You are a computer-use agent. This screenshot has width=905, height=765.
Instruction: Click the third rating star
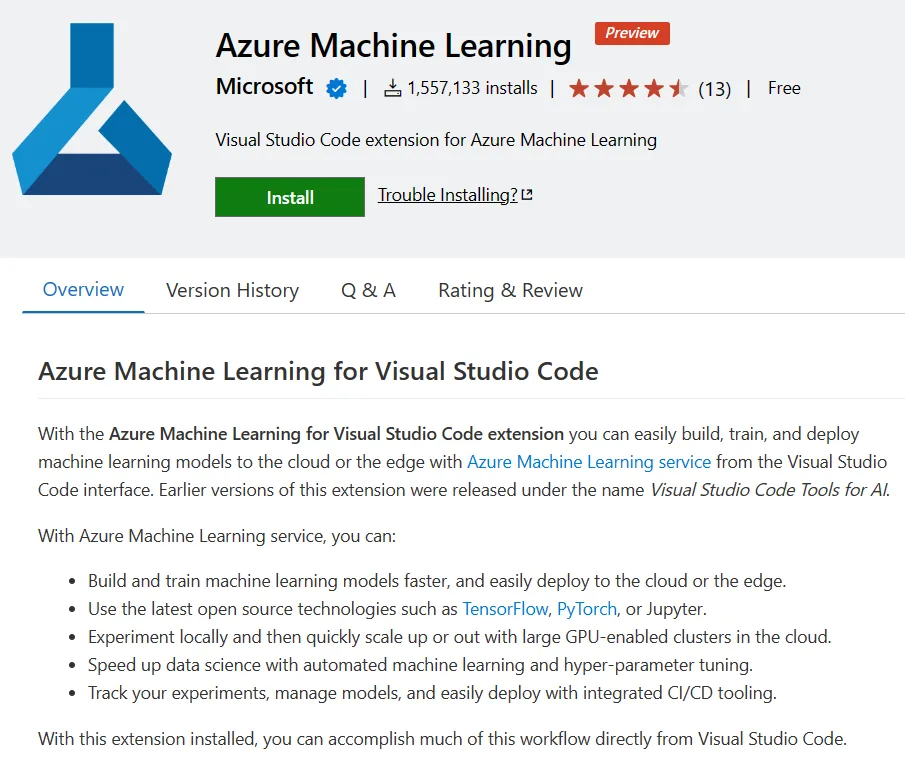(x=629, y=89)
